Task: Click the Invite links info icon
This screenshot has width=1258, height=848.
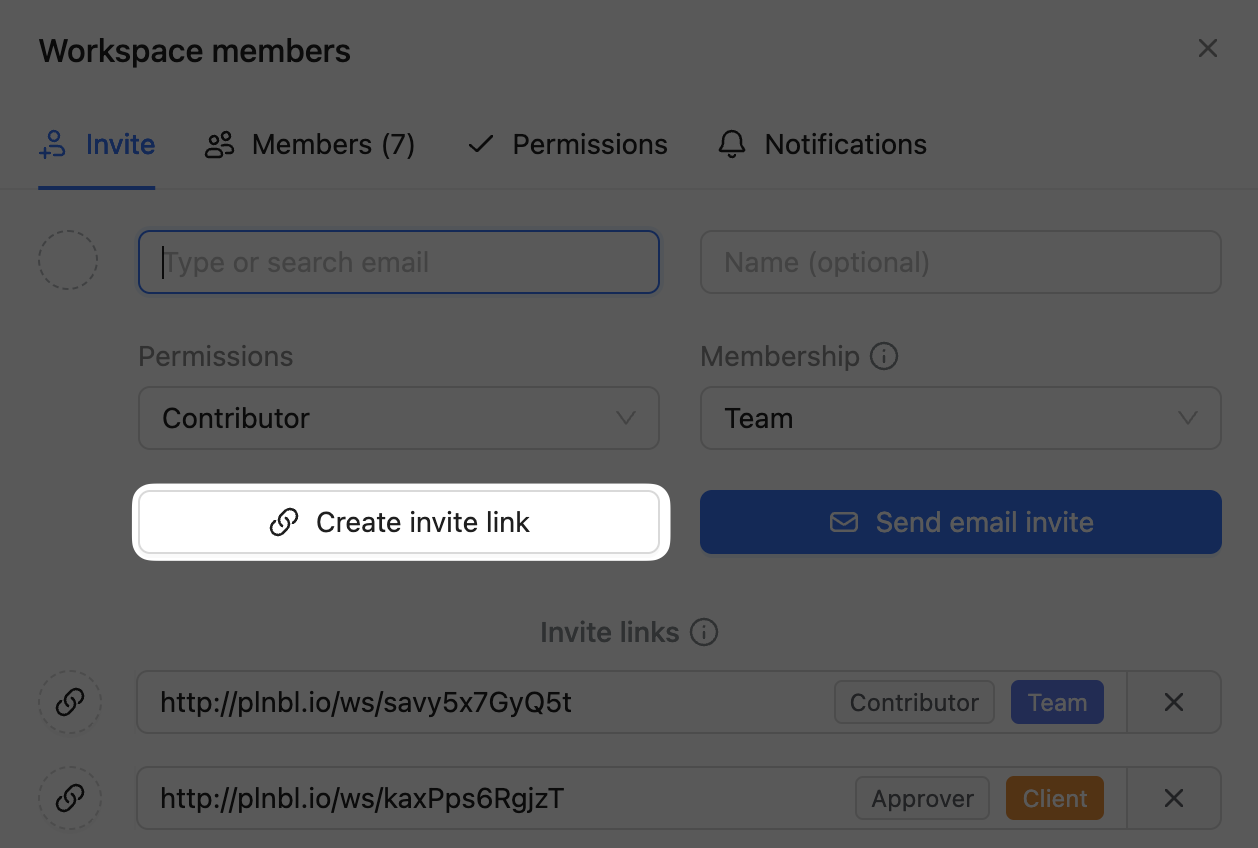Action: [704, 632]
